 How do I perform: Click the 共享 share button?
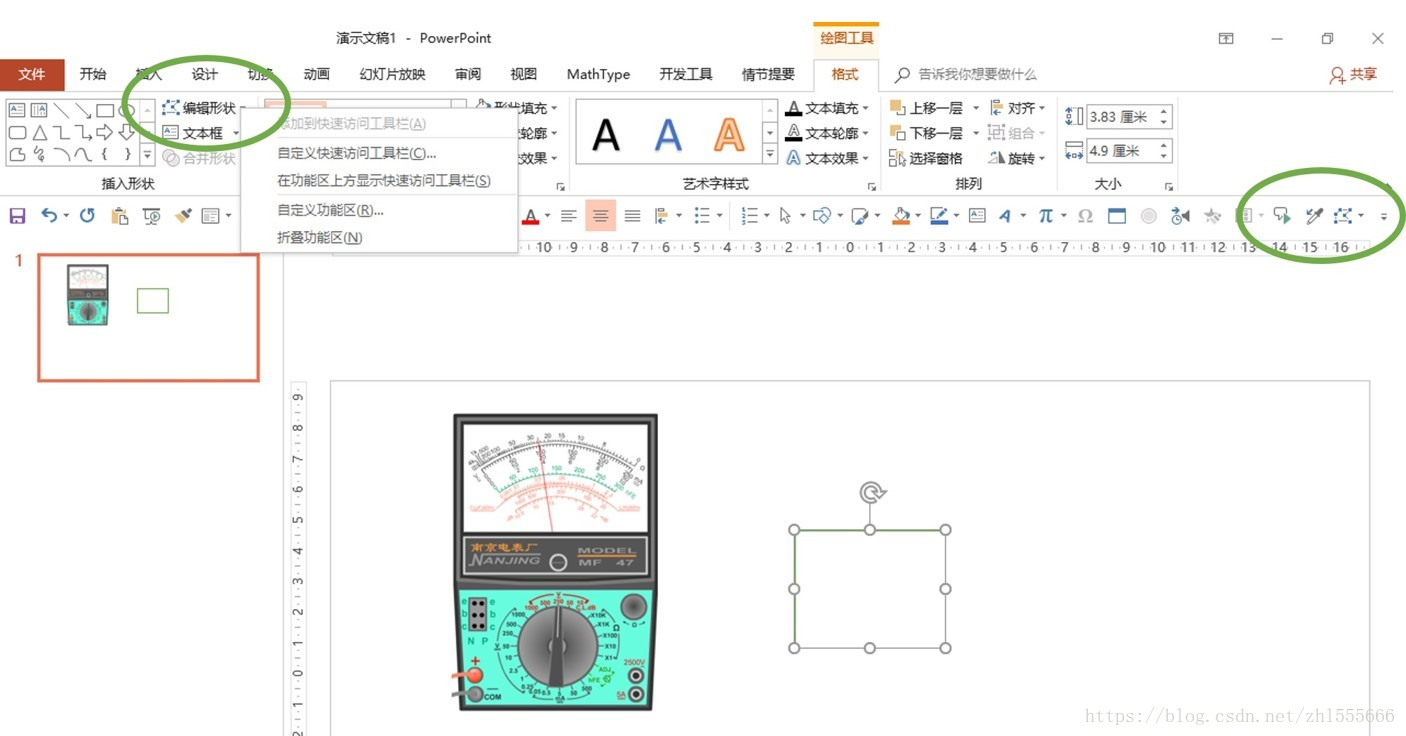[x=1353, y=74]
